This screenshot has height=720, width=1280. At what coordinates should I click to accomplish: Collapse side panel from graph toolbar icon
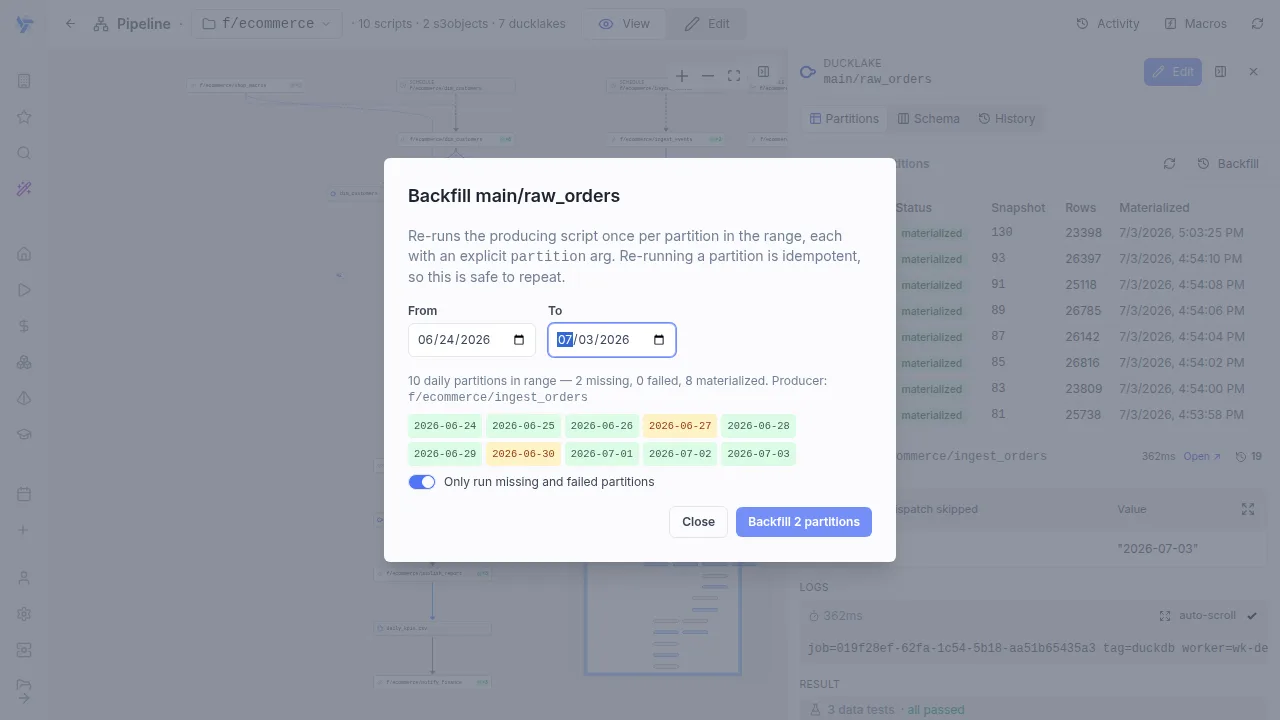(763, 72)
